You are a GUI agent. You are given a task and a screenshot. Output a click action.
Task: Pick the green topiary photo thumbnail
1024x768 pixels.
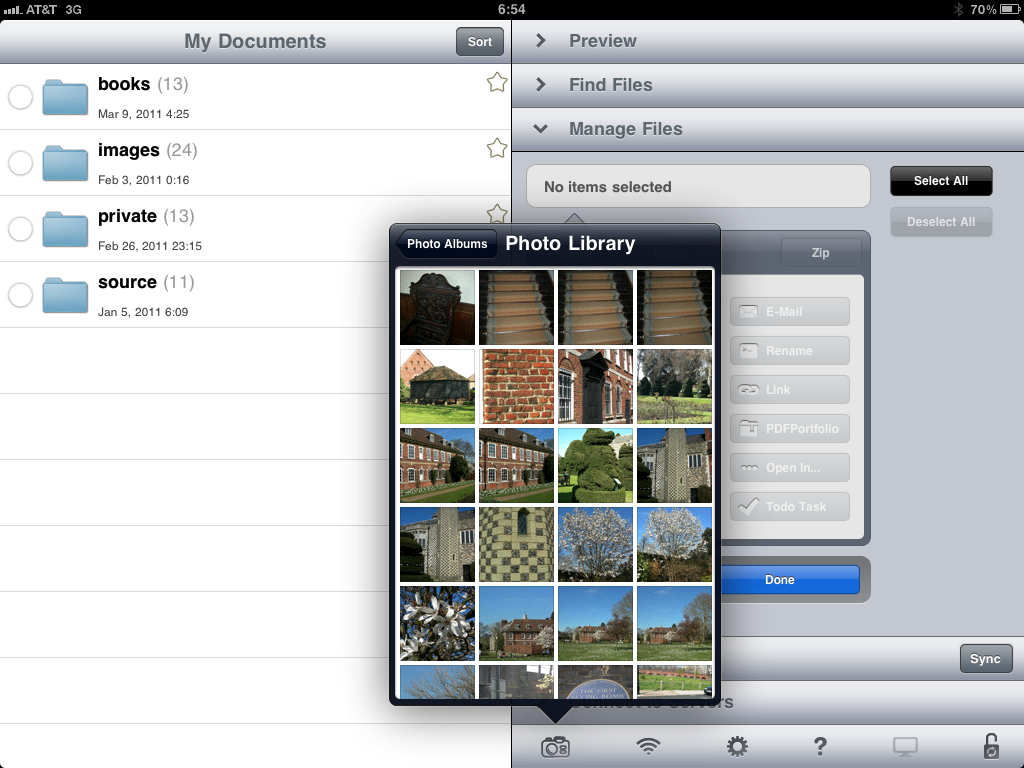pyautogui.click(x=595, y=465)
